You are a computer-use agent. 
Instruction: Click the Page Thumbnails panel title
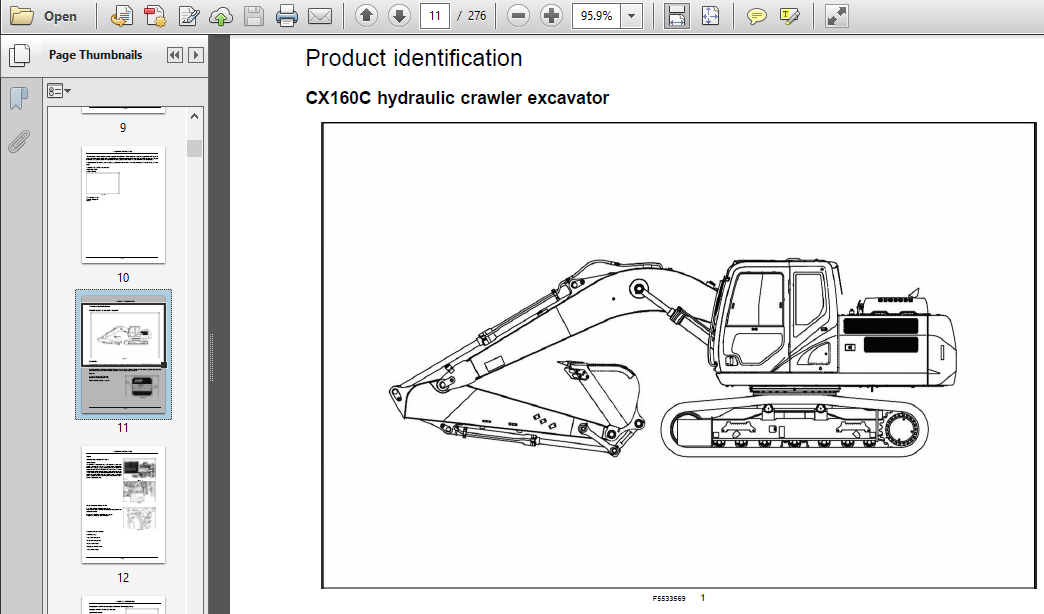(x=95, y=55)
